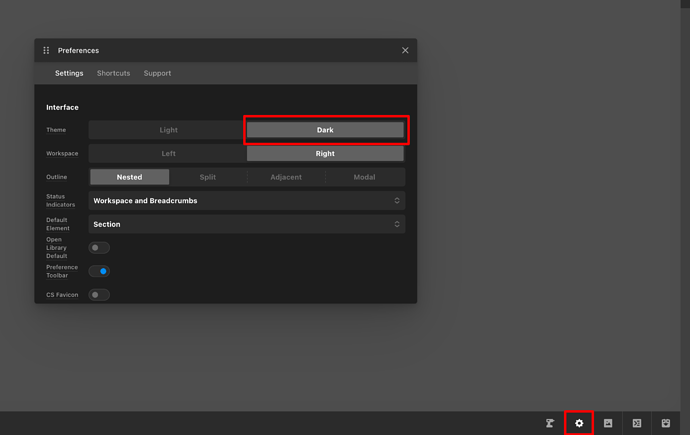Expand the Default Element Section dropdown
Image resolution: width=690 pixels, height=435 pixels.
[x=246, y=224]
